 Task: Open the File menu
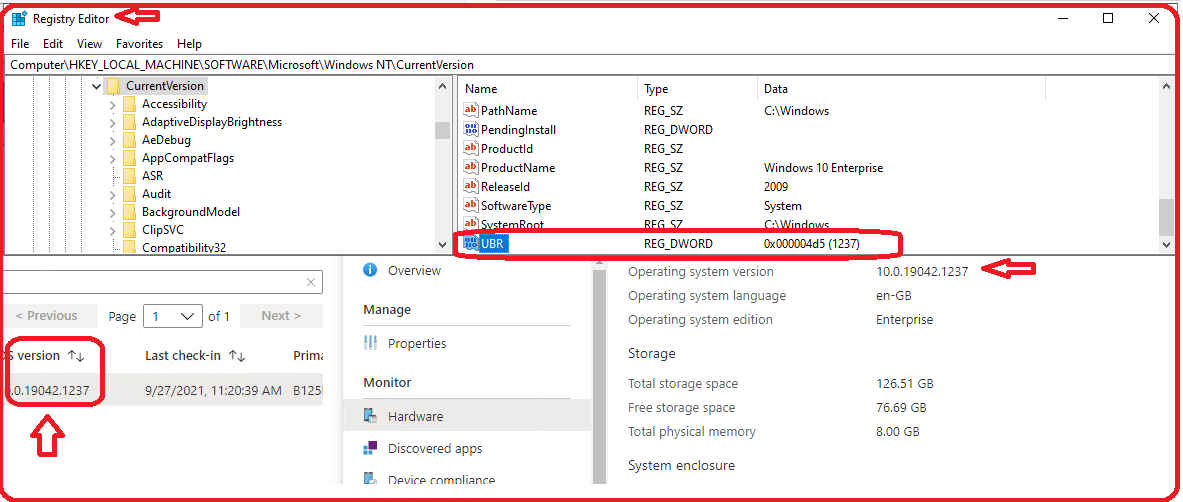20,44
